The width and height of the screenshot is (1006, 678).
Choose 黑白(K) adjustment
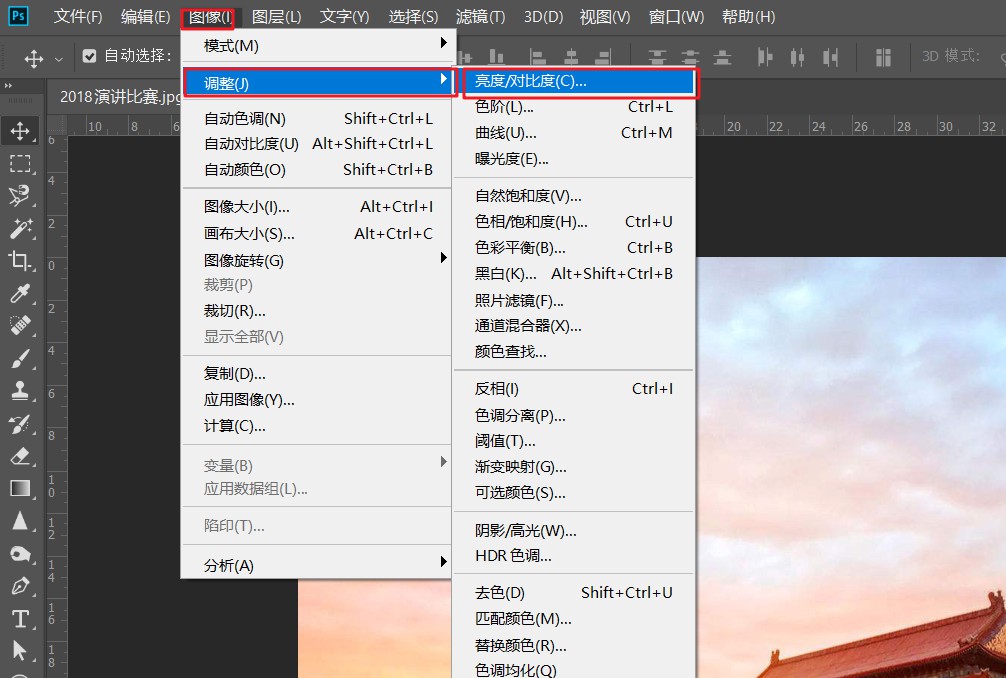574,274
